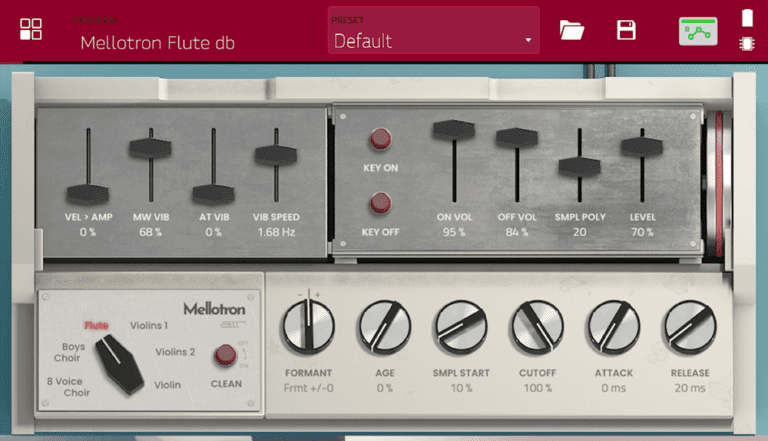This screenshot has height=441, width=768.
Task: Click the CPU chip icon
Action: point(747,44)
